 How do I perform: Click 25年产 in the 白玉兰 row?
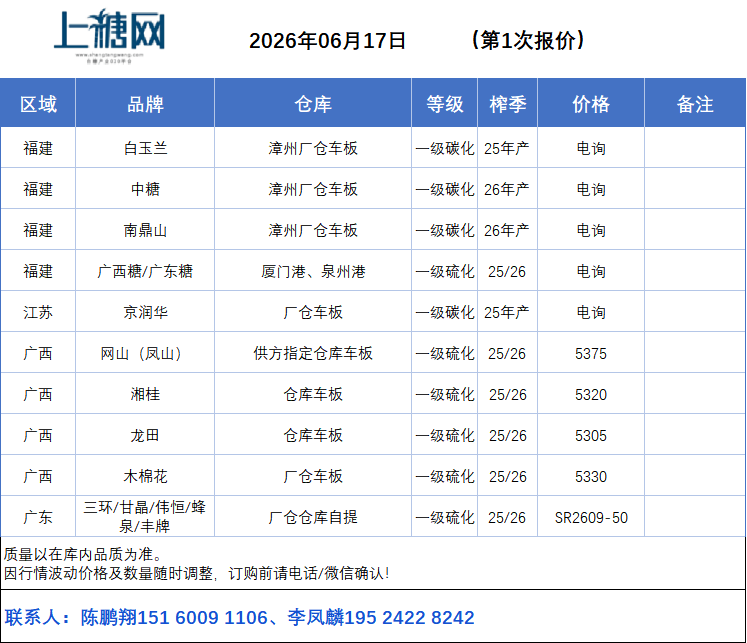507,148
